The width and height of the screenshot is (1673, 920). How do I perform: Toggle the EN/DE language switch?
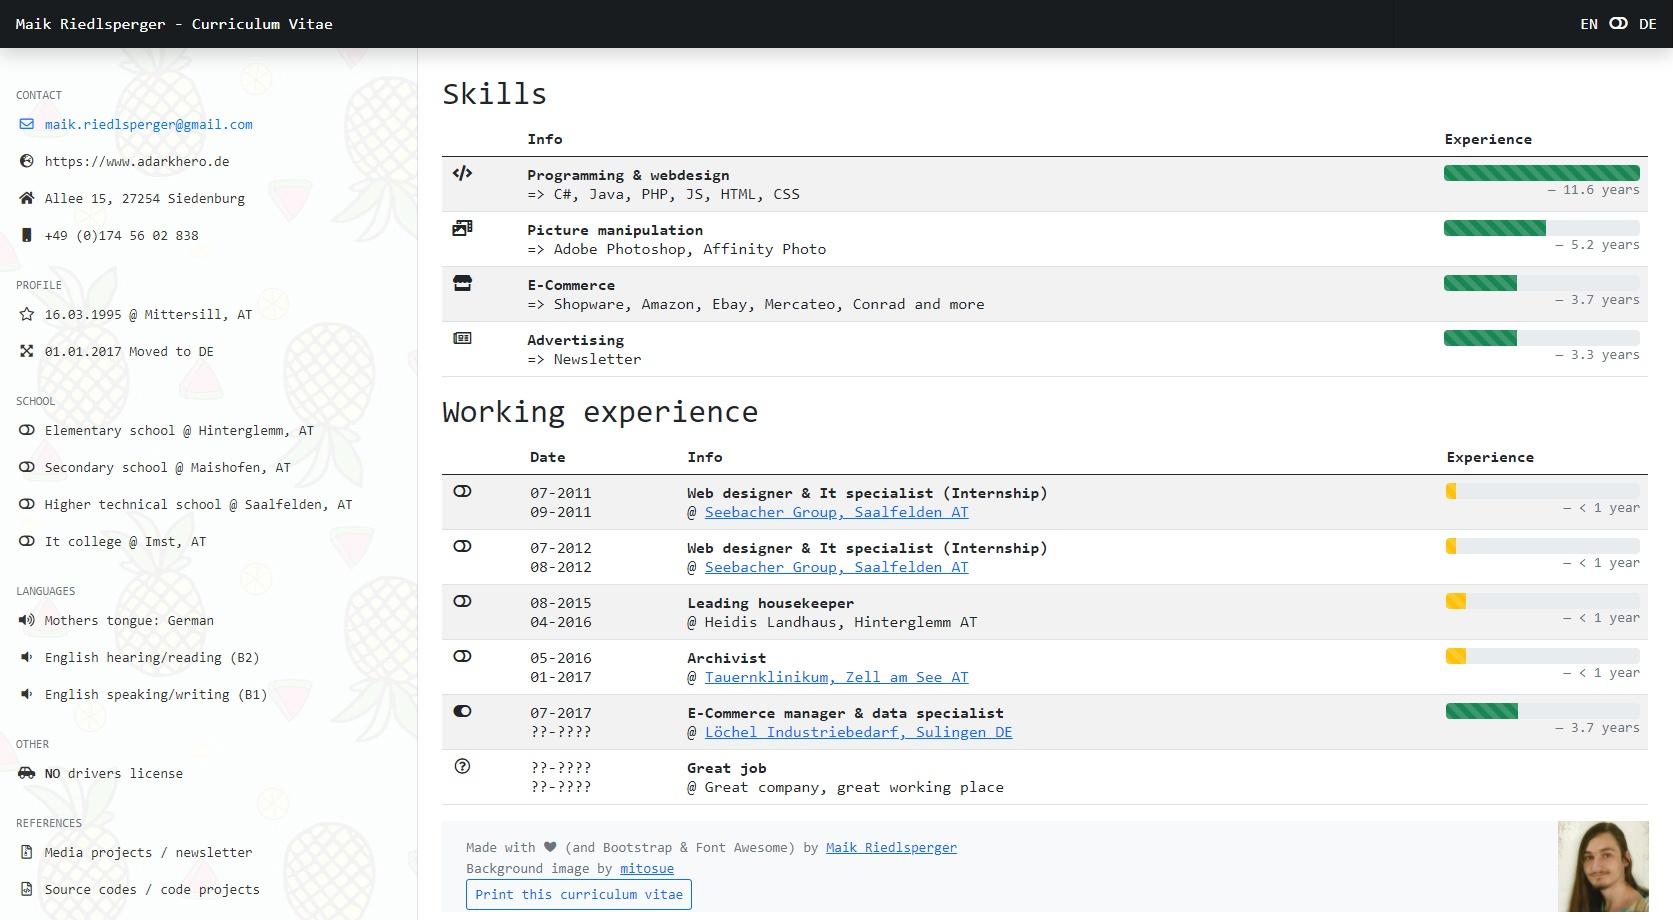click(x=1618, y=24)
